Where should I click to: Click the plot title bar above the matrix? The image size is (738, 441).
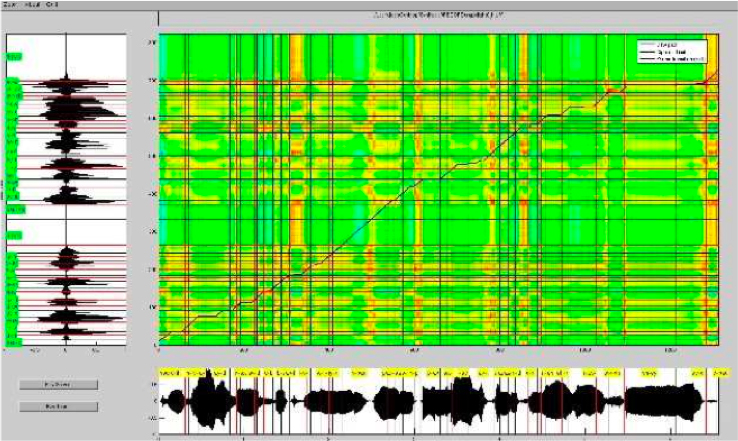point(440,18)
